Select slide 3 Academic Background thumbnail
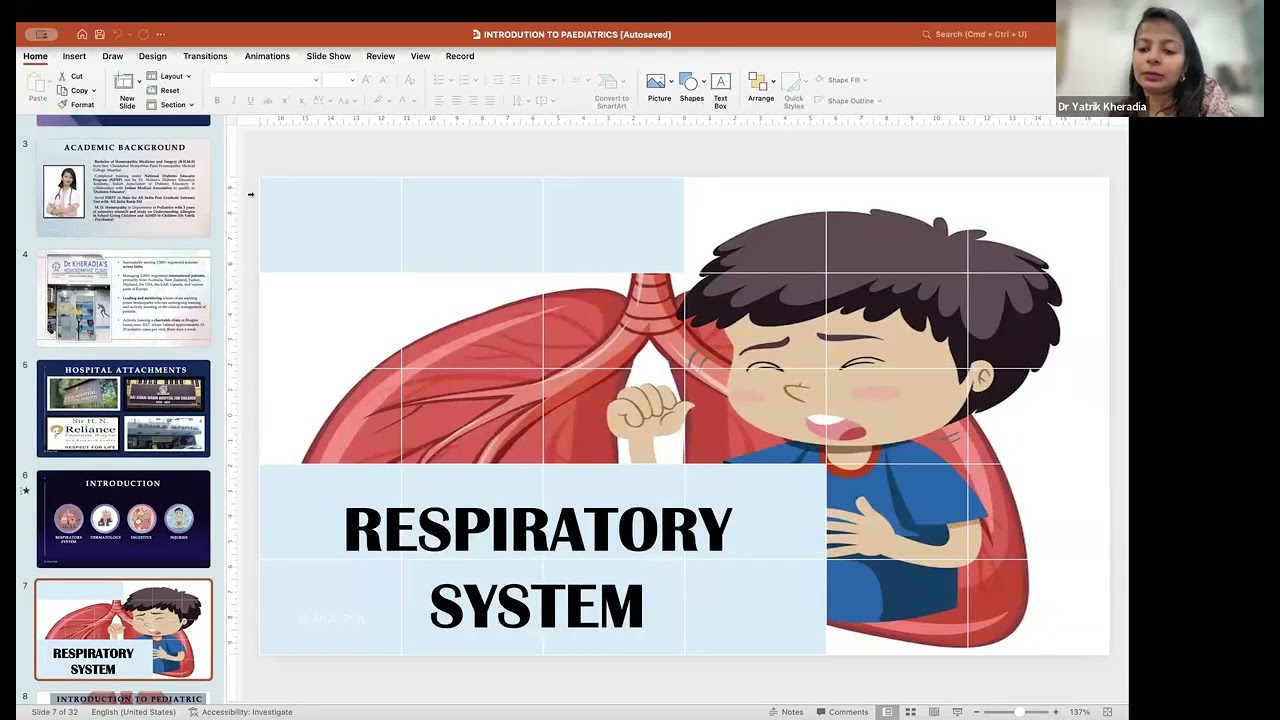This screenshot has width=1280, height=720. (x=123, y=187)
